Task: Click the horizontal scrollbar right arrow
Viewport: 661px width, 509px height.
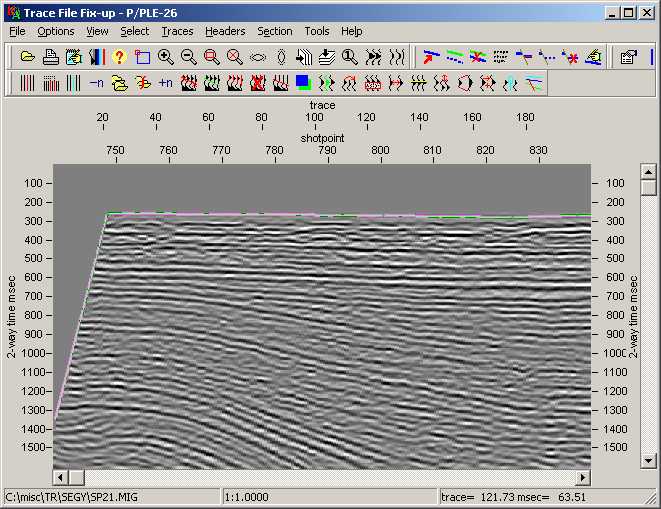Action: pyautogui.click(x=585, y=476)
